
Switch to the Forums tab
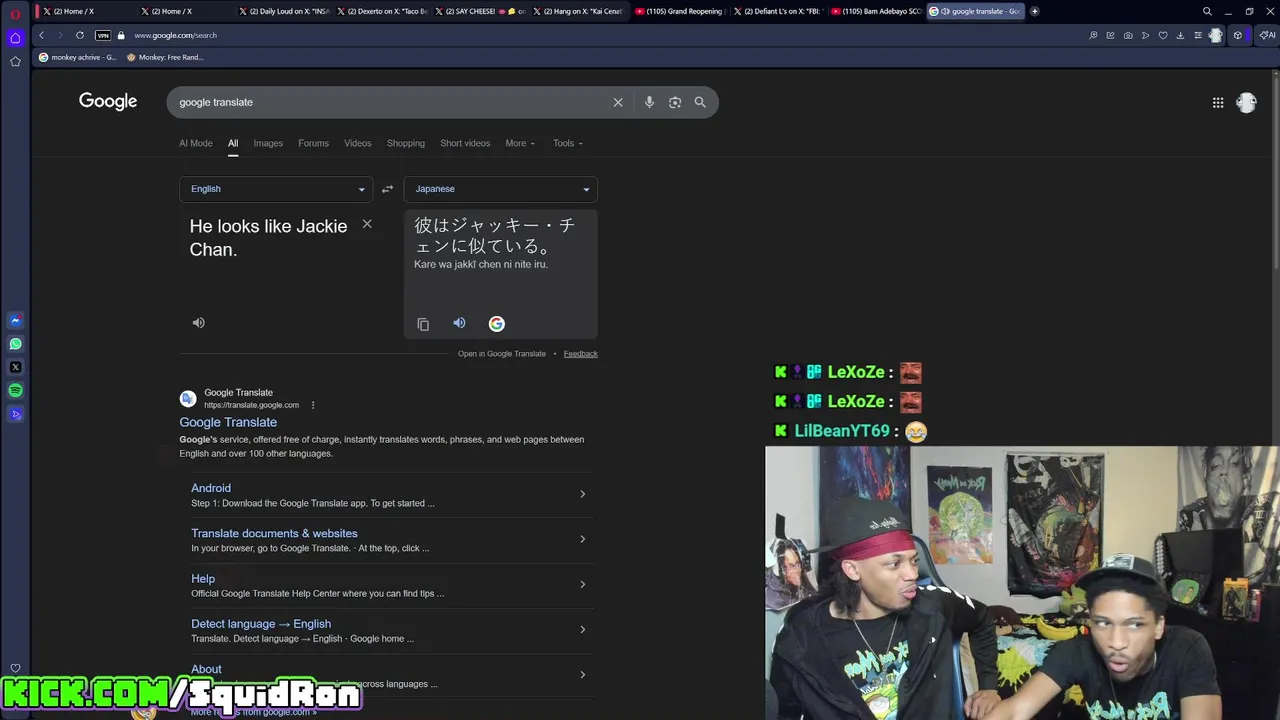click(313, 143)
